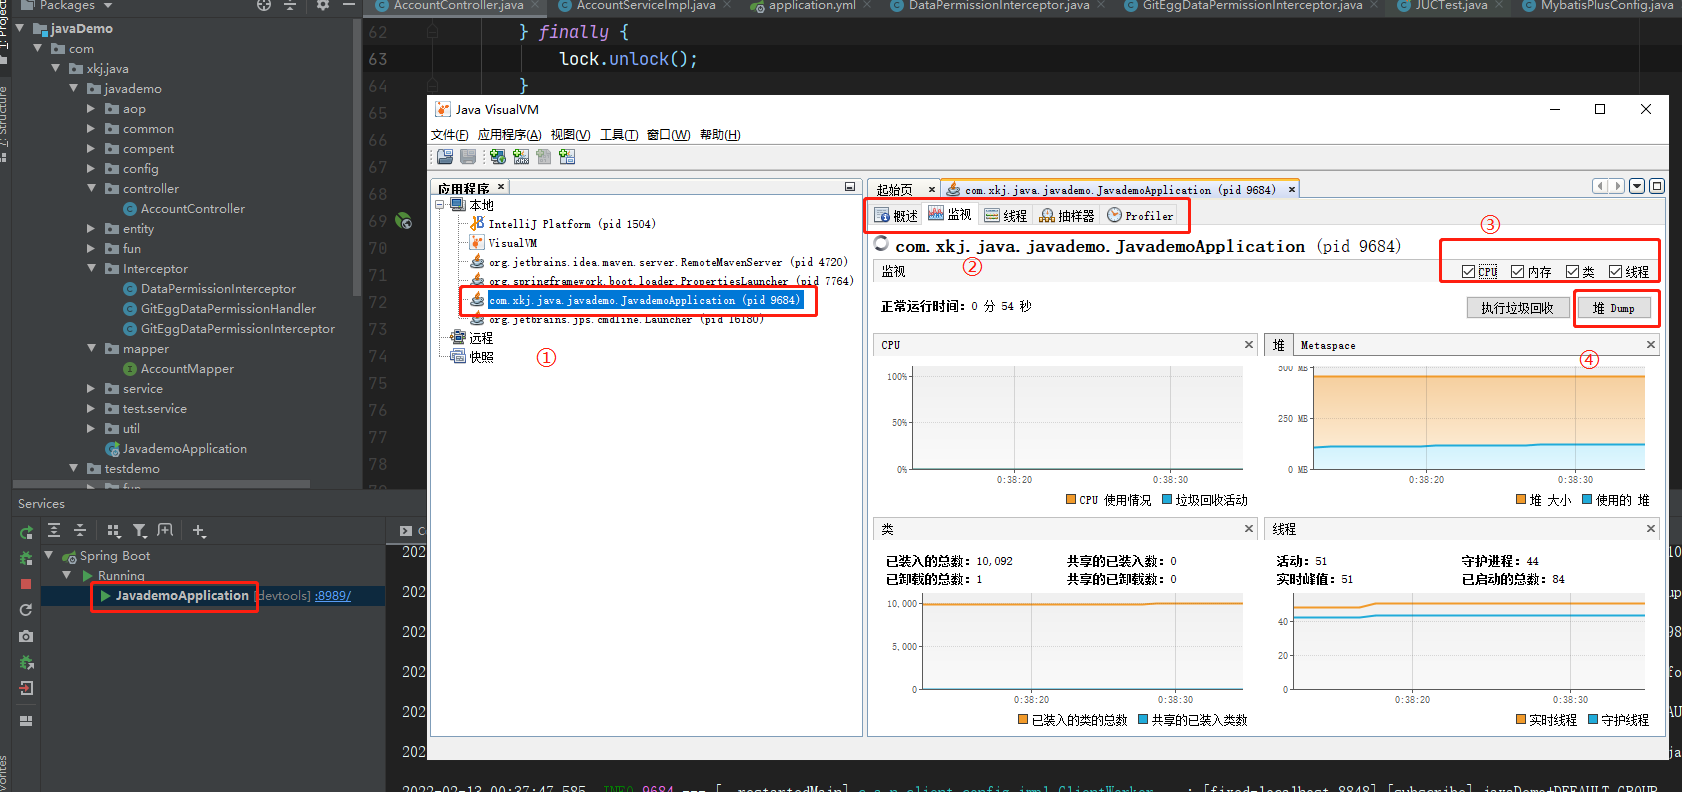Stop the running service with red square

click(26, 584)
